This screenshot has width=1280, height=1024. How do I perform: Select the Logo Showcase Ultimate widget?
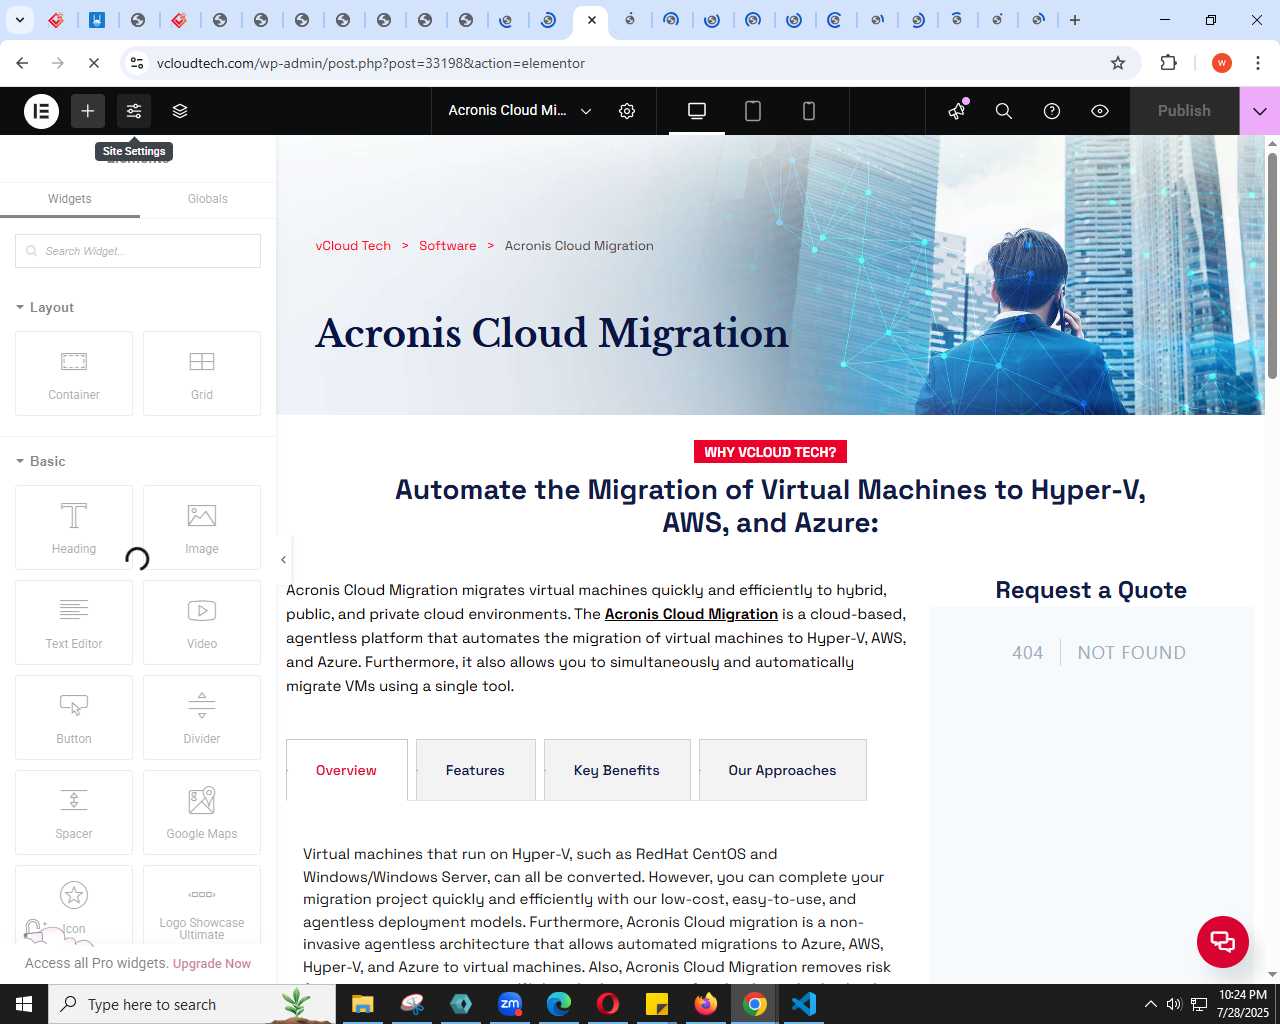click(x=202, y=905)
